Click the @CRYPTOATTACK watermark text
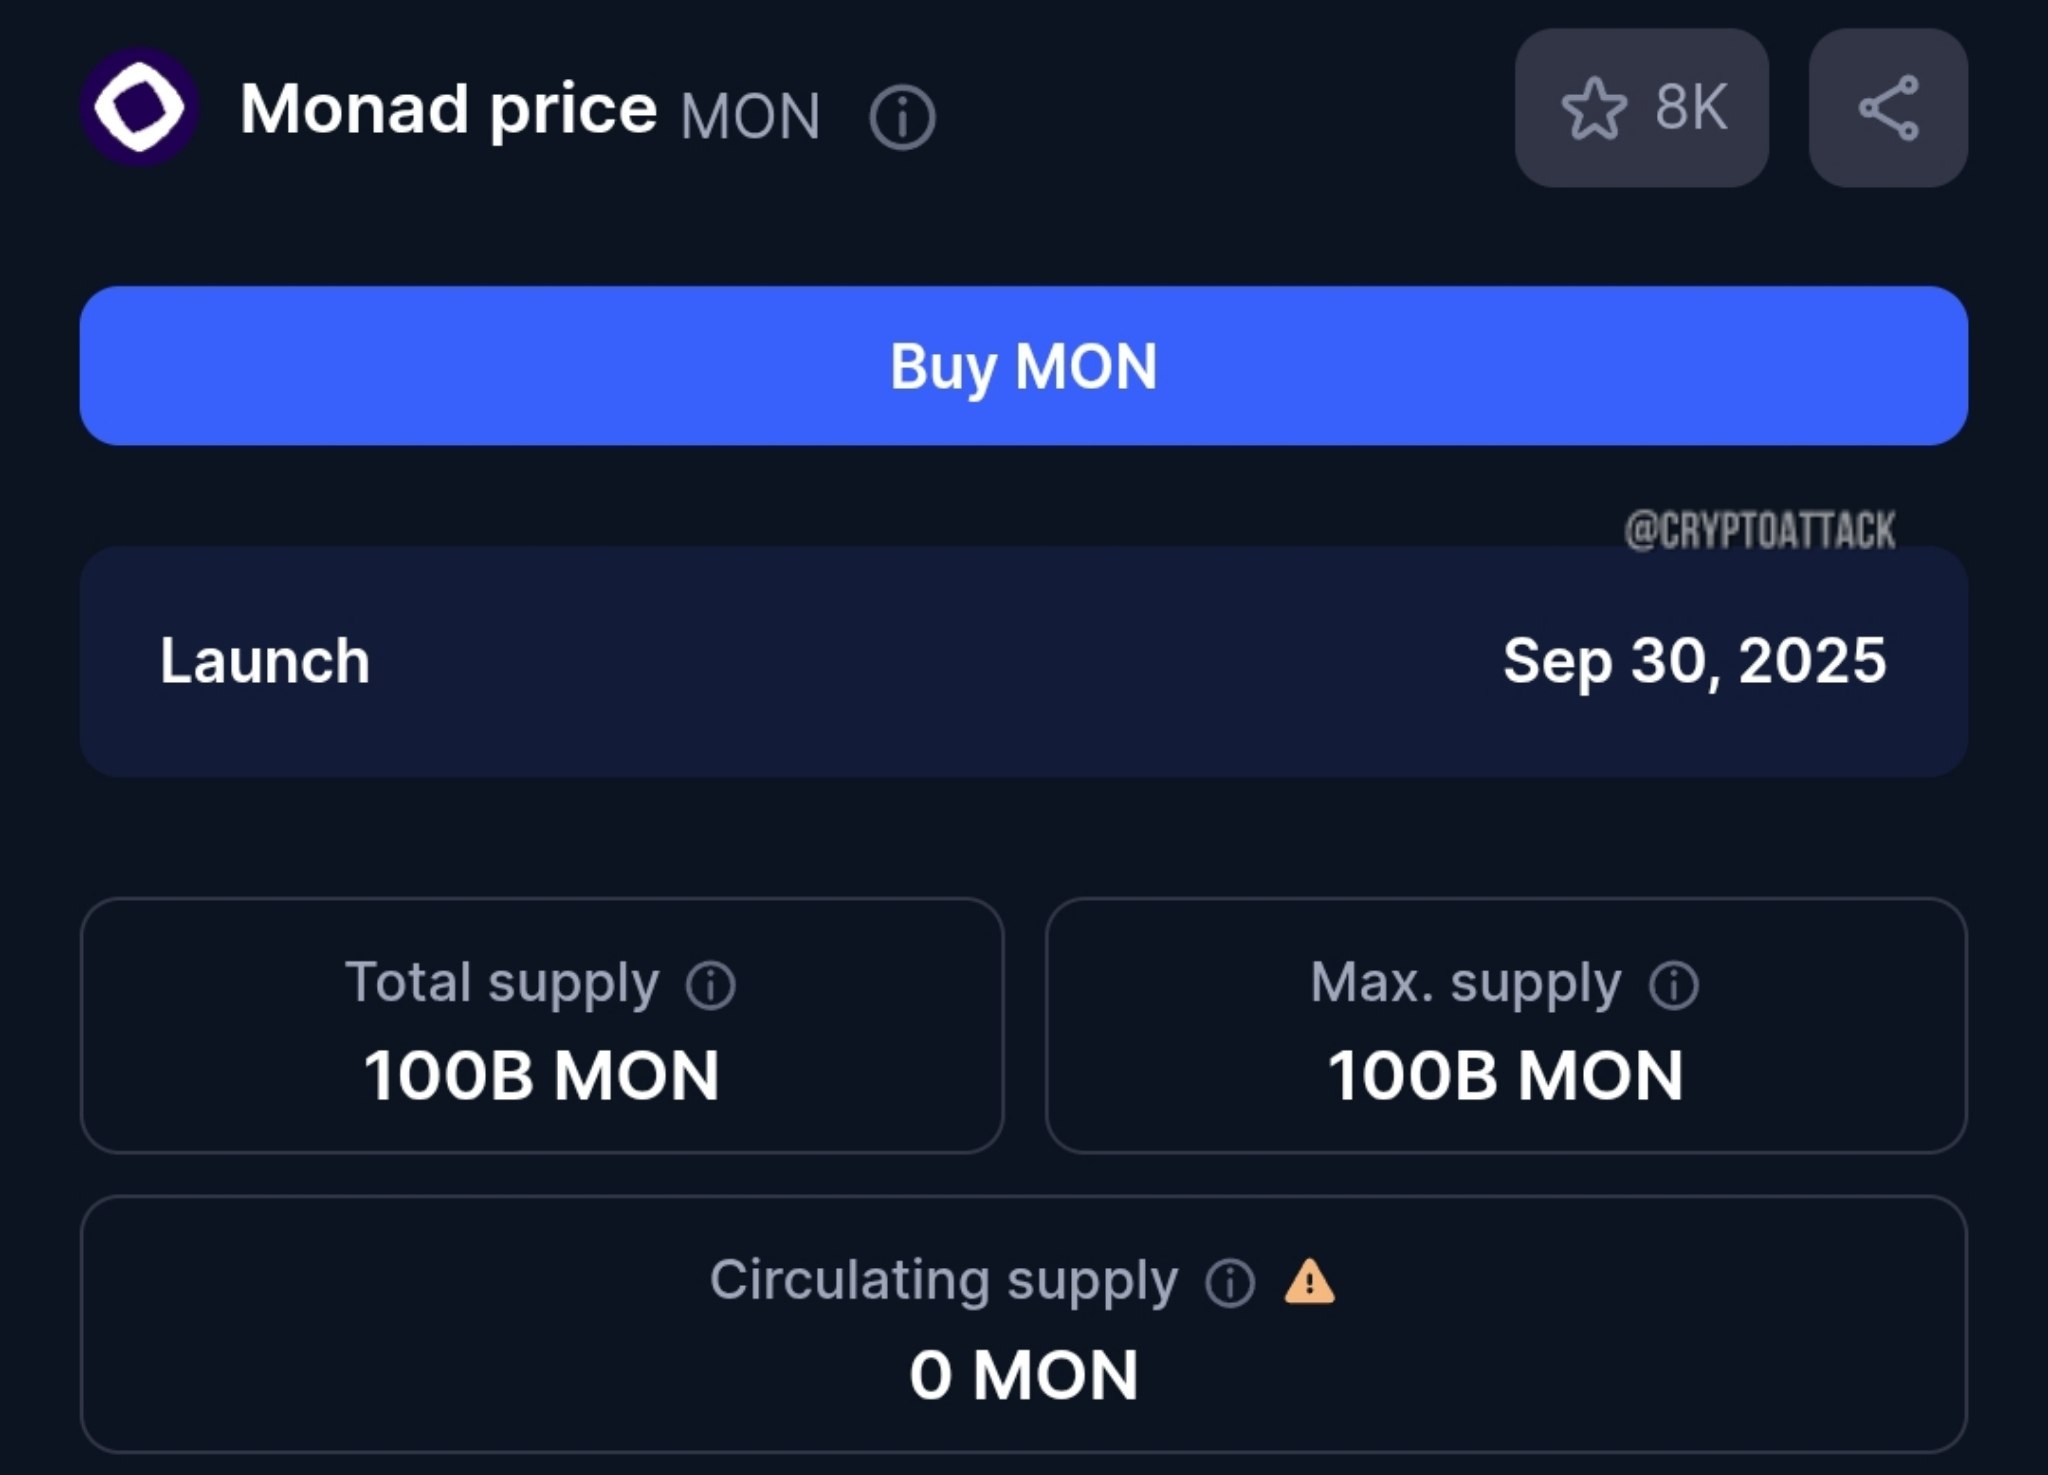Image resolution: width=2048 pixels, height=1475 pixels. (1760, 530)
